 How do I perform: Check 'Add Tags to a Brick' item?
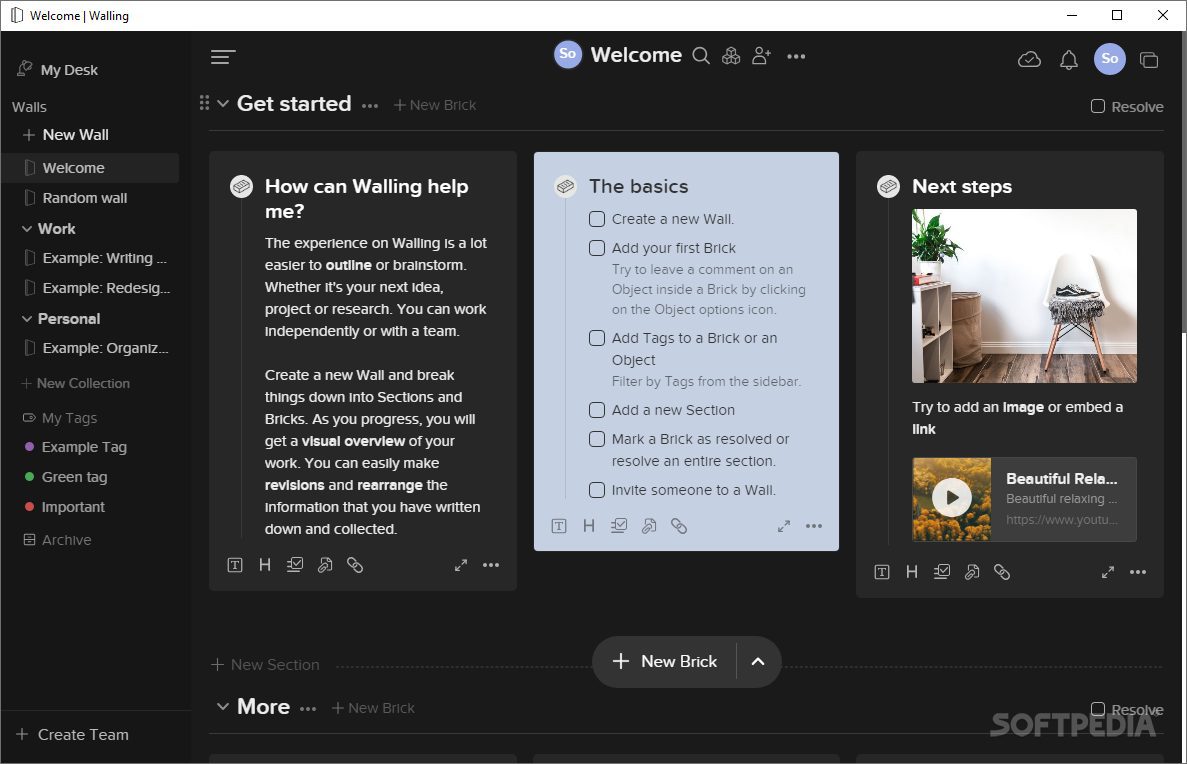pos(597,338)
